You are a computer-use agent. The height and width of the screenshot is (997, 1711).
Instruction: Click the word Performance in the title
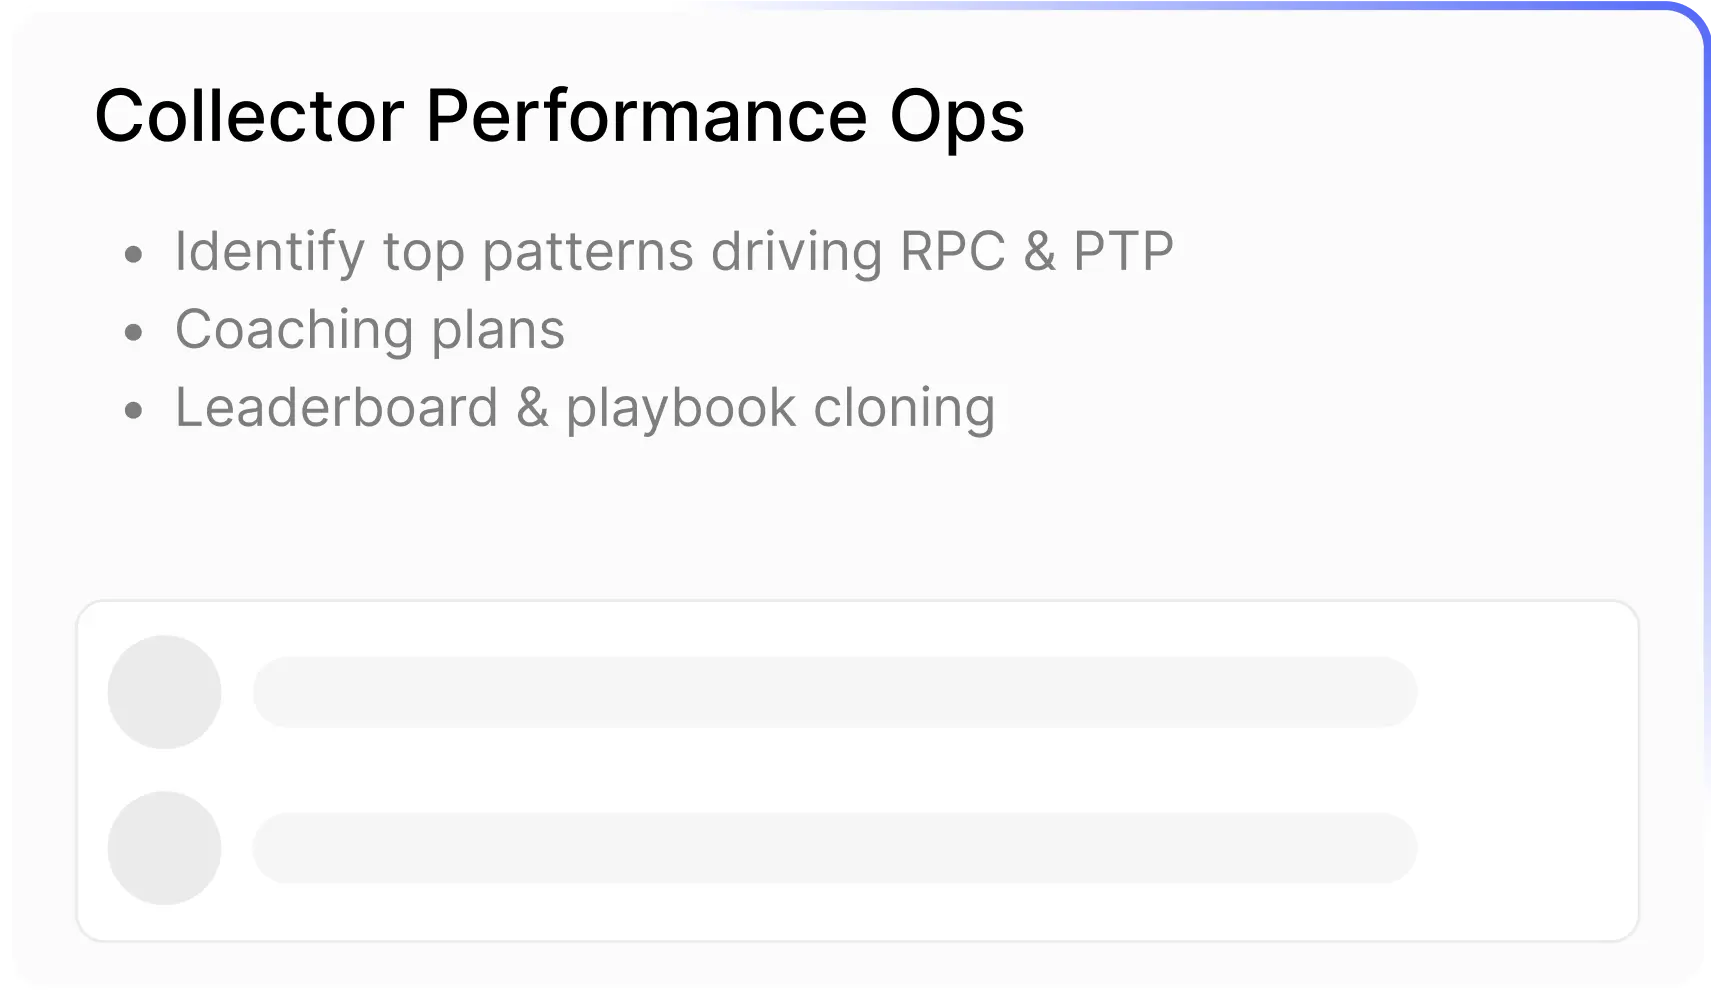(647, 116)
